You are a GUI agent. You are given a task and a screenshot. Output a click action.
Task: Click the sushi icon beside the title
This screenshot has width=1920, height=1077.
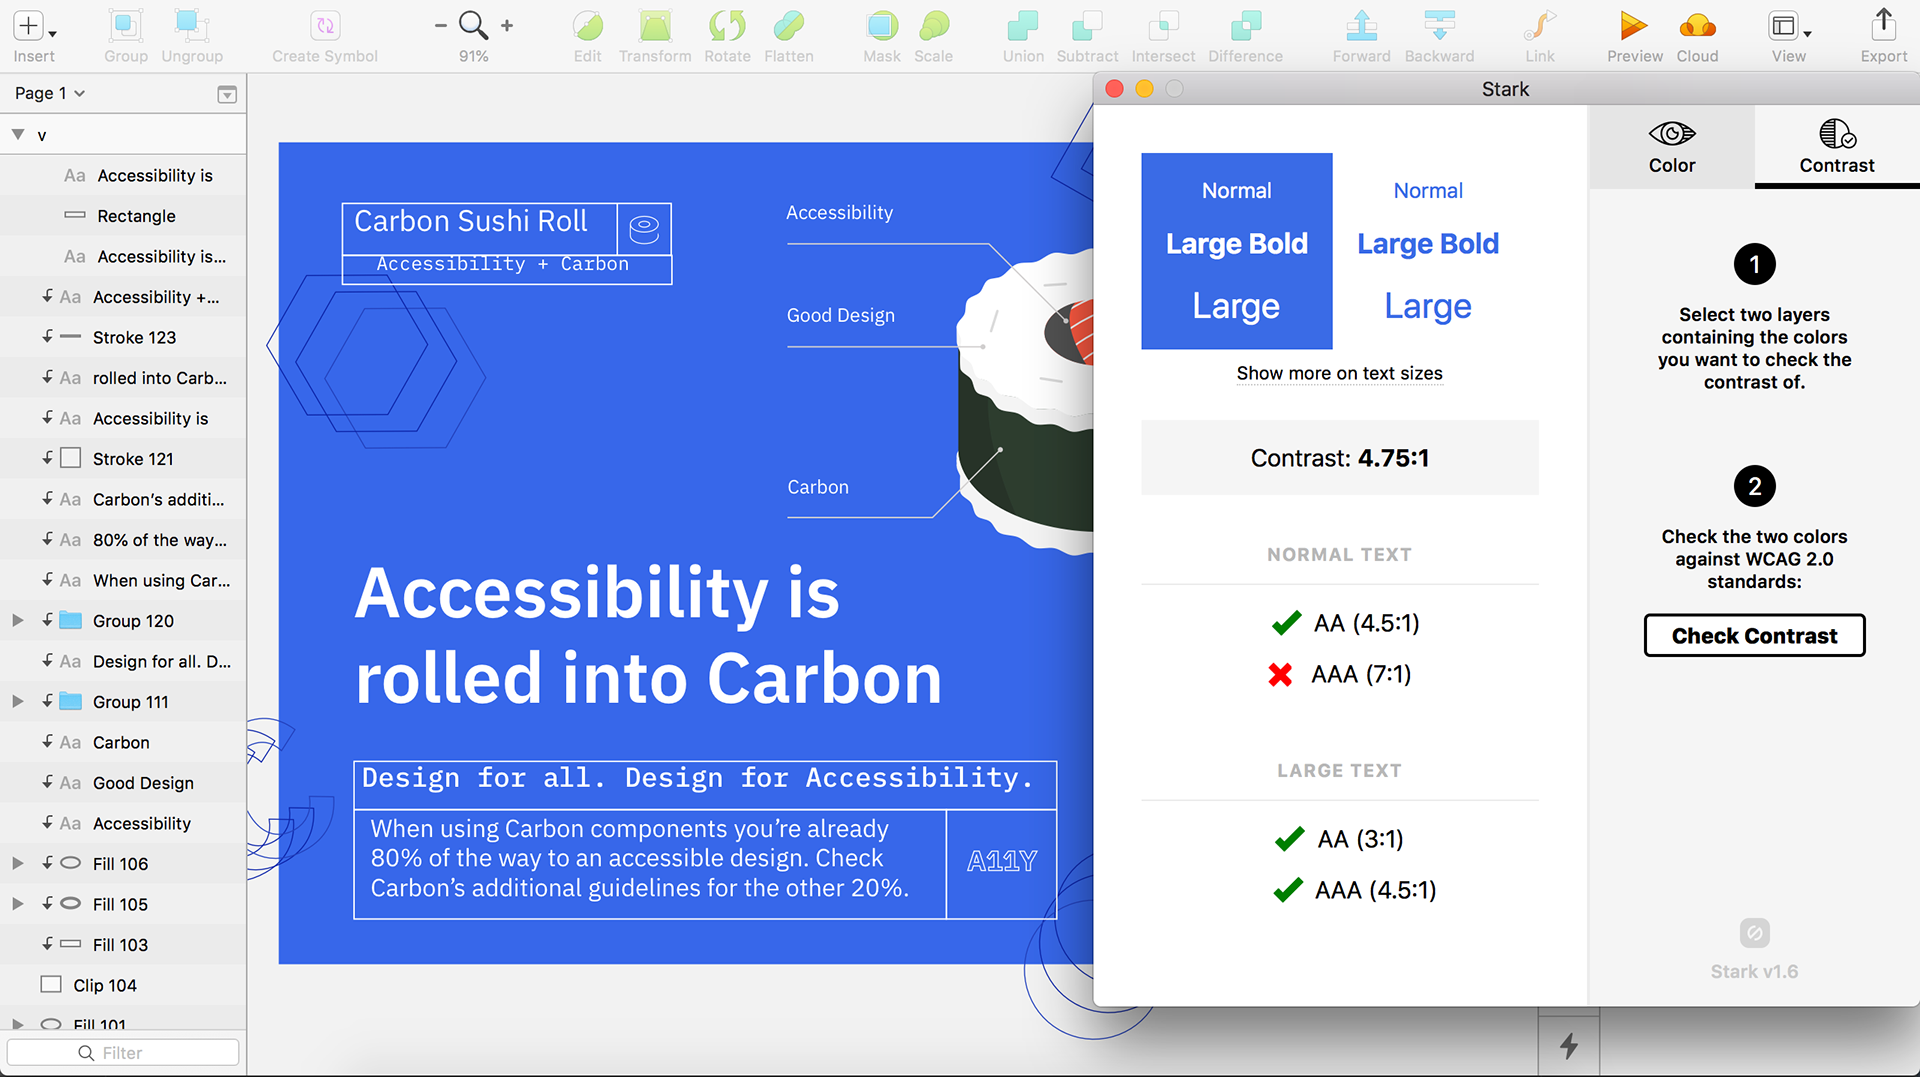[644, 229]
